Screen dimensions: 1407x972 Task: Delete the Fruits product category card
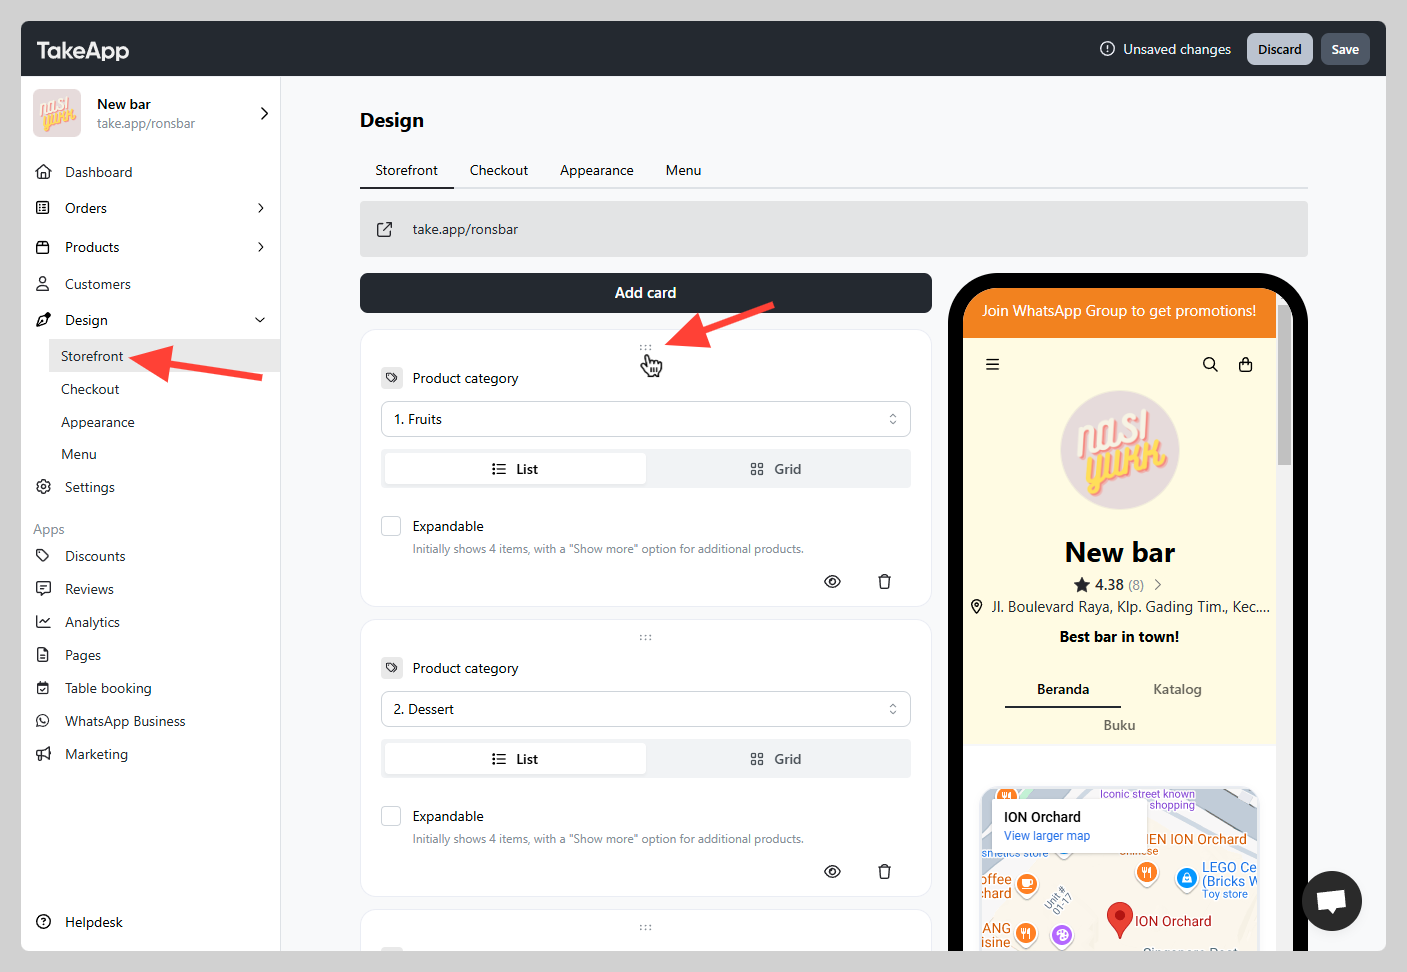[884, 581]
